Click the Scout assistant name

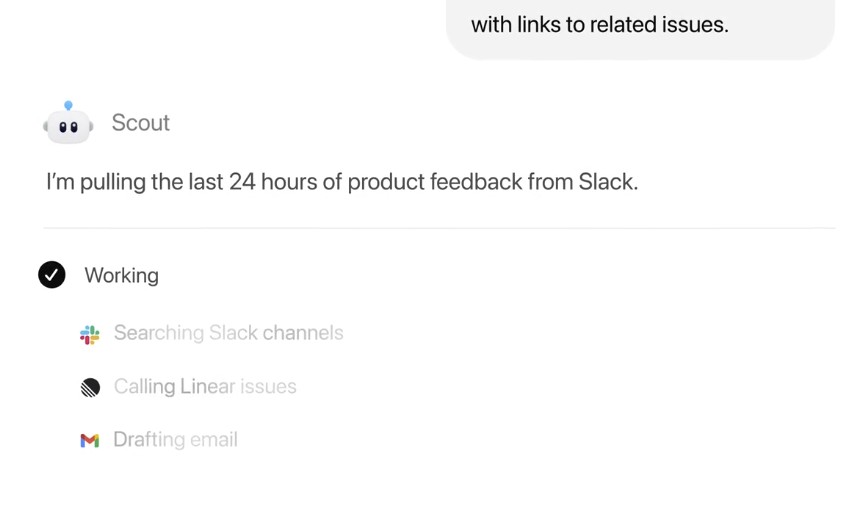coord(140,122)
